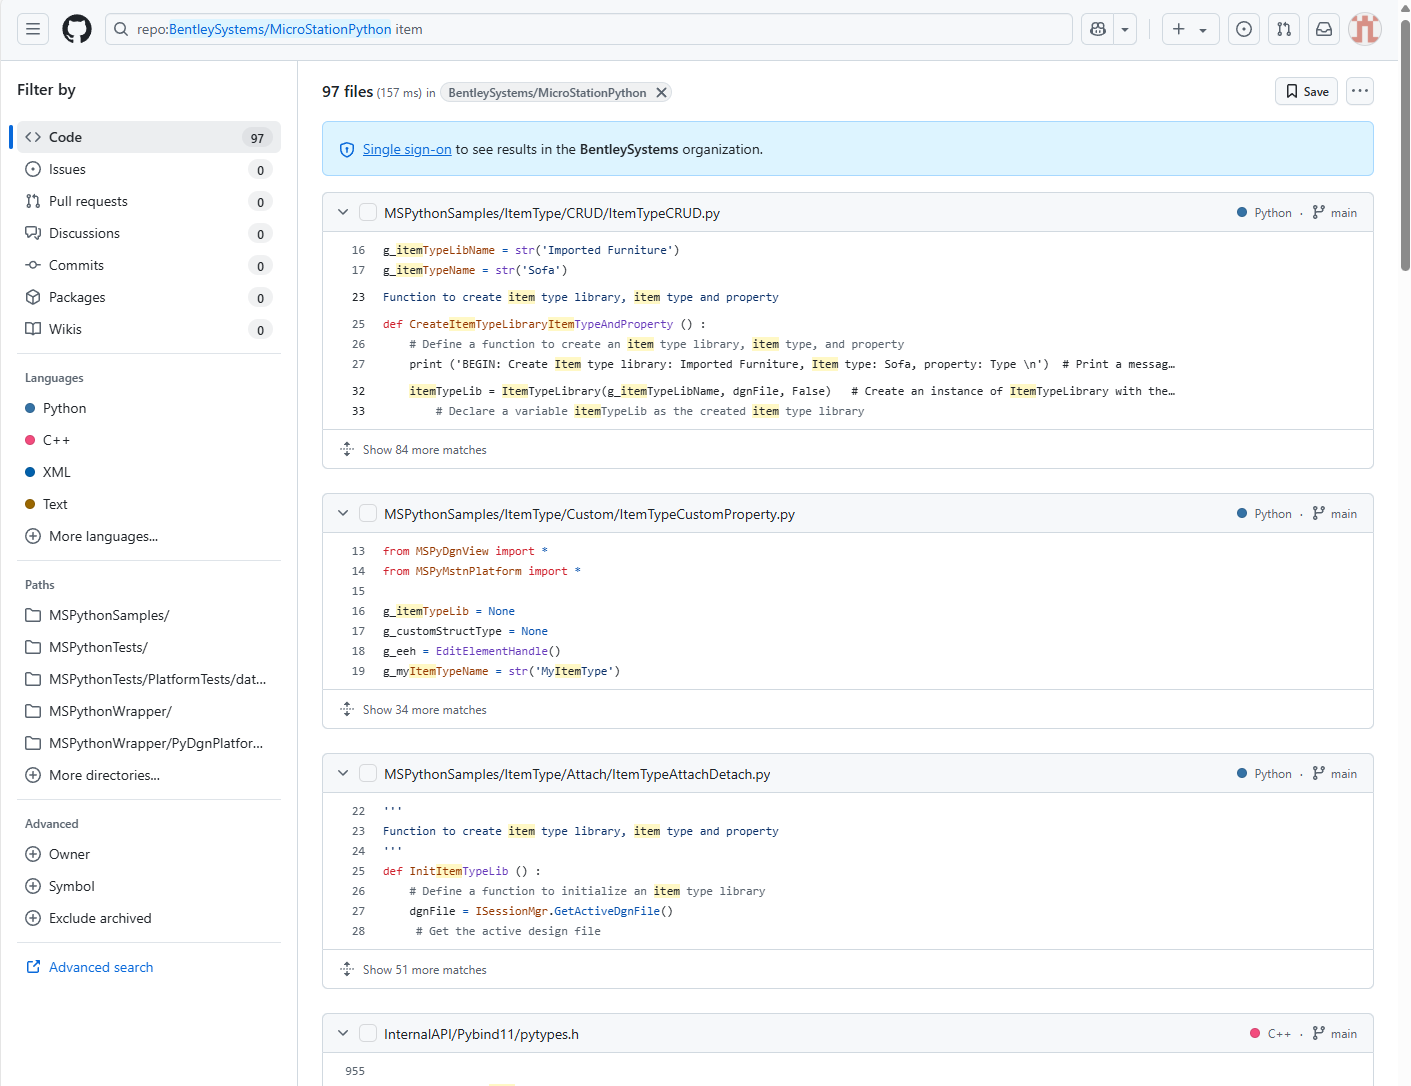This screenshot has height=1086, width=1411.
Task: Filter by Python language
Action: pos(149,408)
